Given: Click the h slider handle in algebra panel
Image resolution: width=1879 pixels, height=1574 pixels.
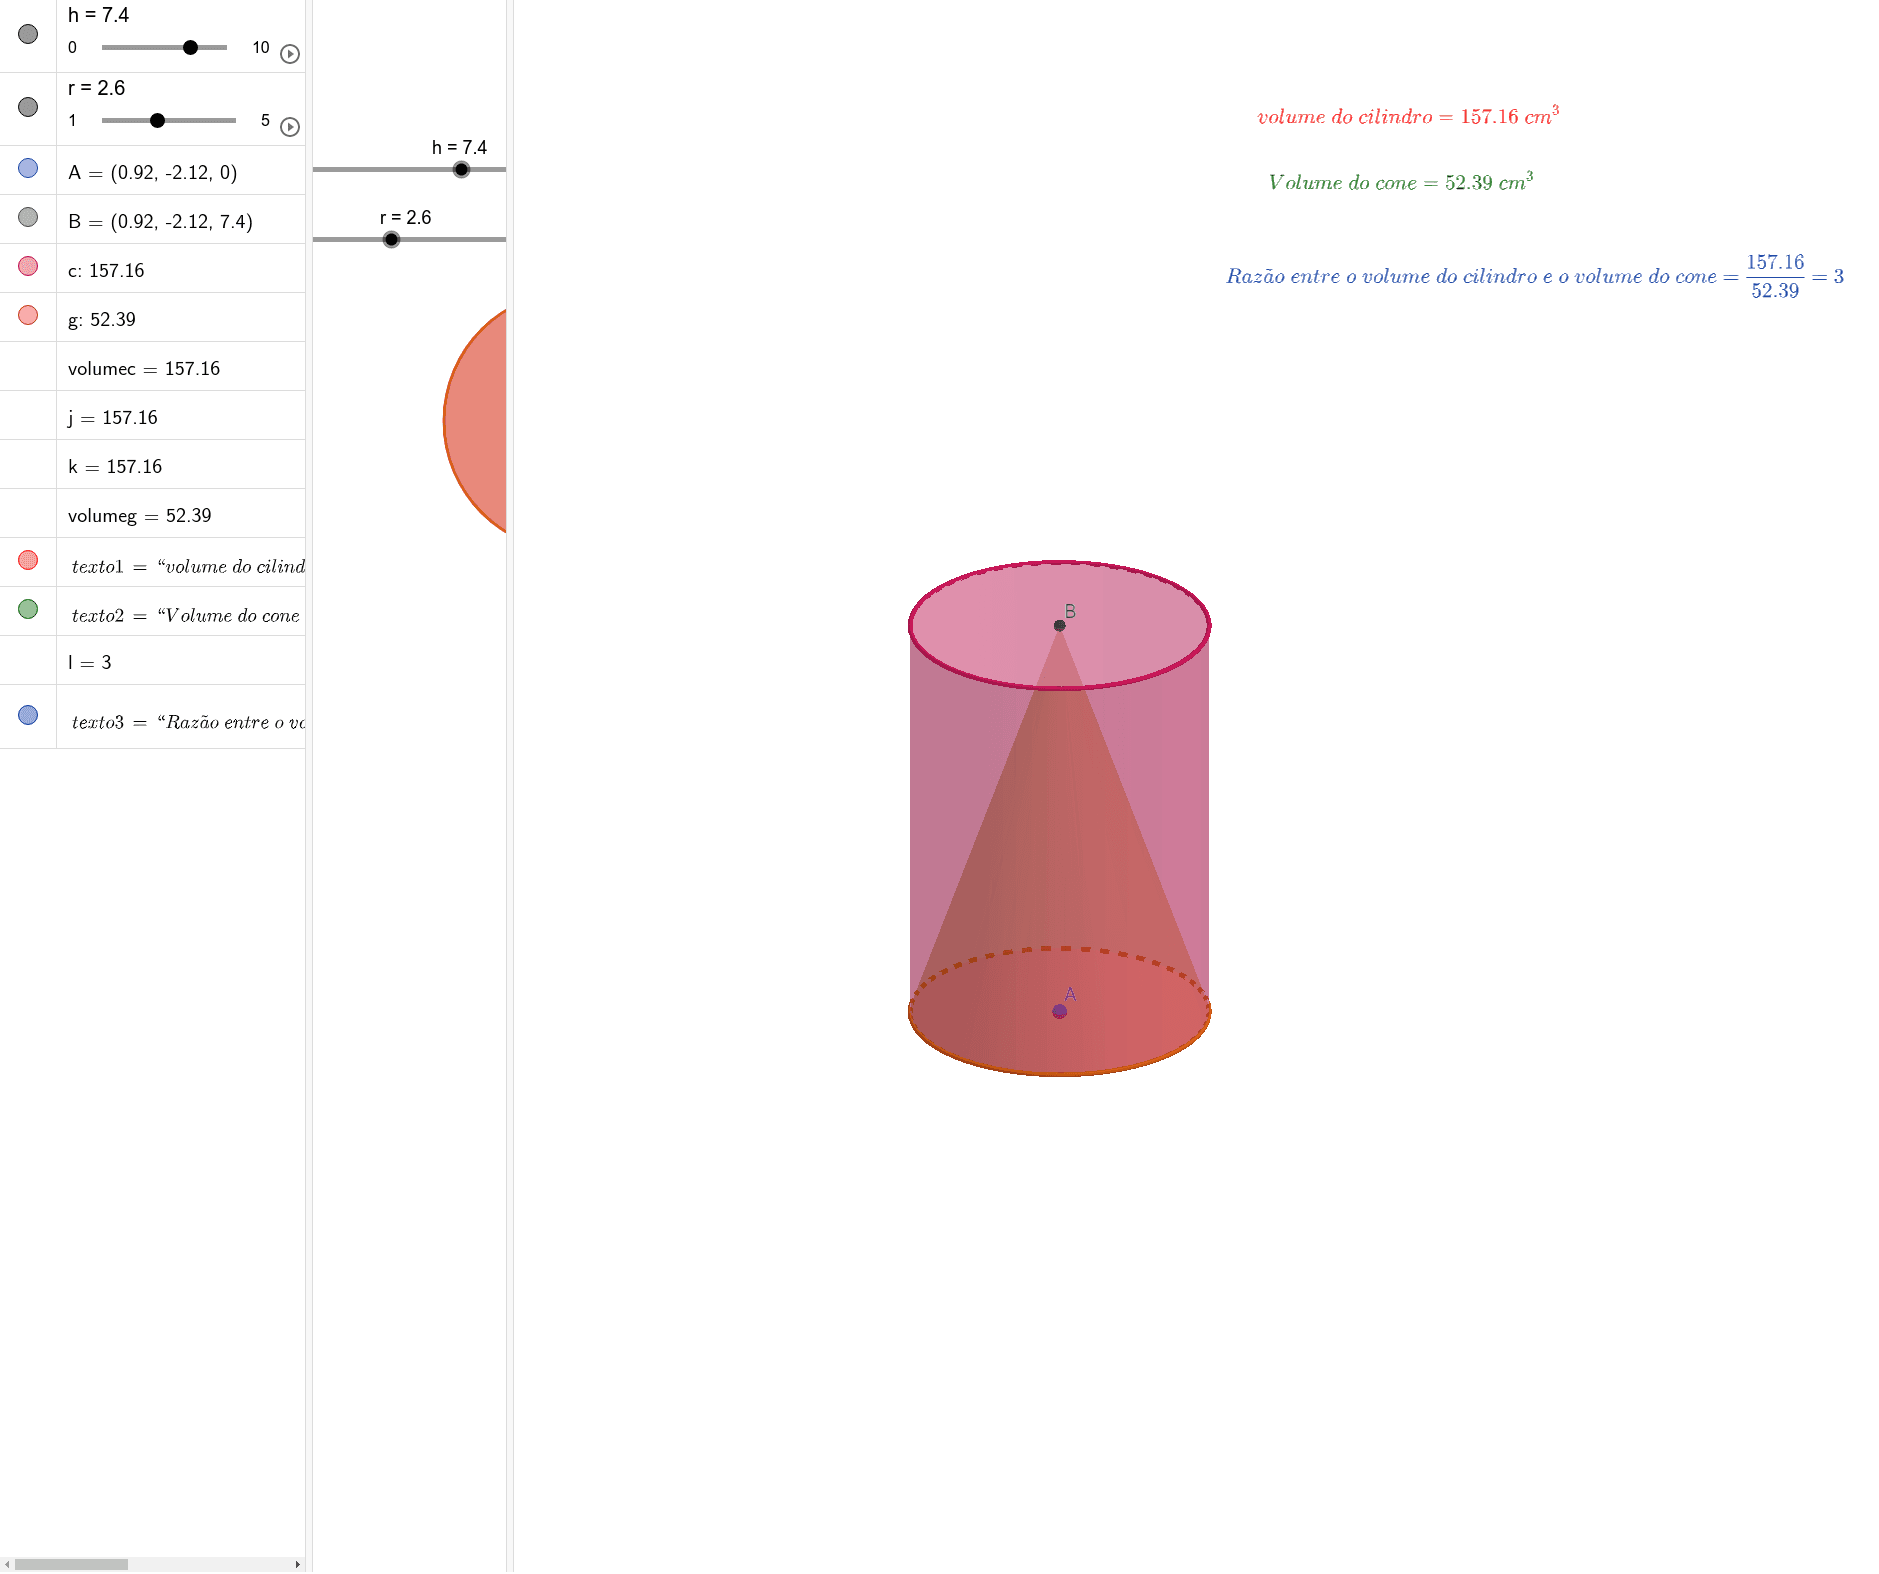Looking at the screenshot, I should pos(190,47).
